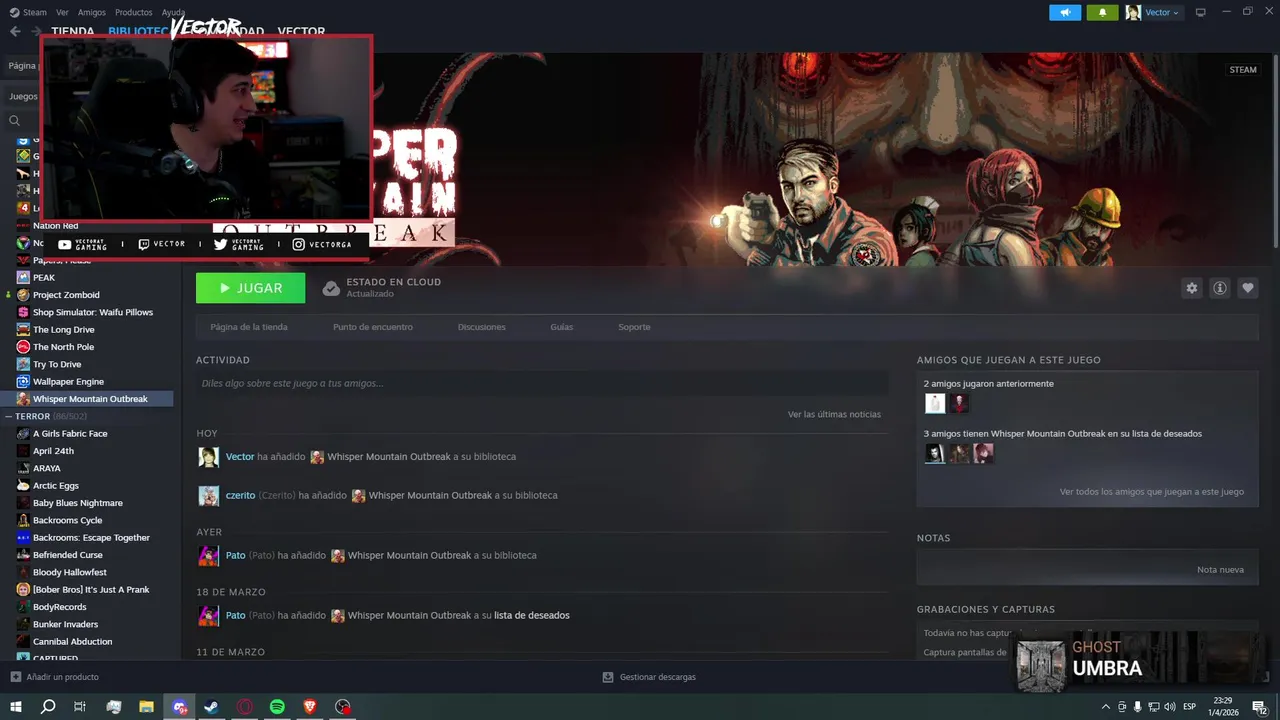The height and width of the screenshot is (720, 1280).
Task: Open the OBS taskbar icon
Action: pyautogui.click(x=343, y=707)
